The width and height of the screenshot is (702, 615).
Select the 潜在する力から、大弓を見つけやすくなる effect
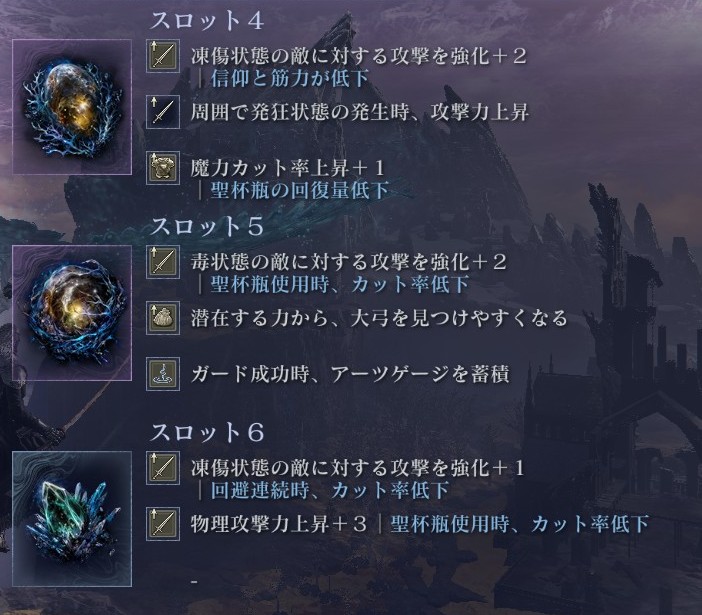(x=379, y=318)
